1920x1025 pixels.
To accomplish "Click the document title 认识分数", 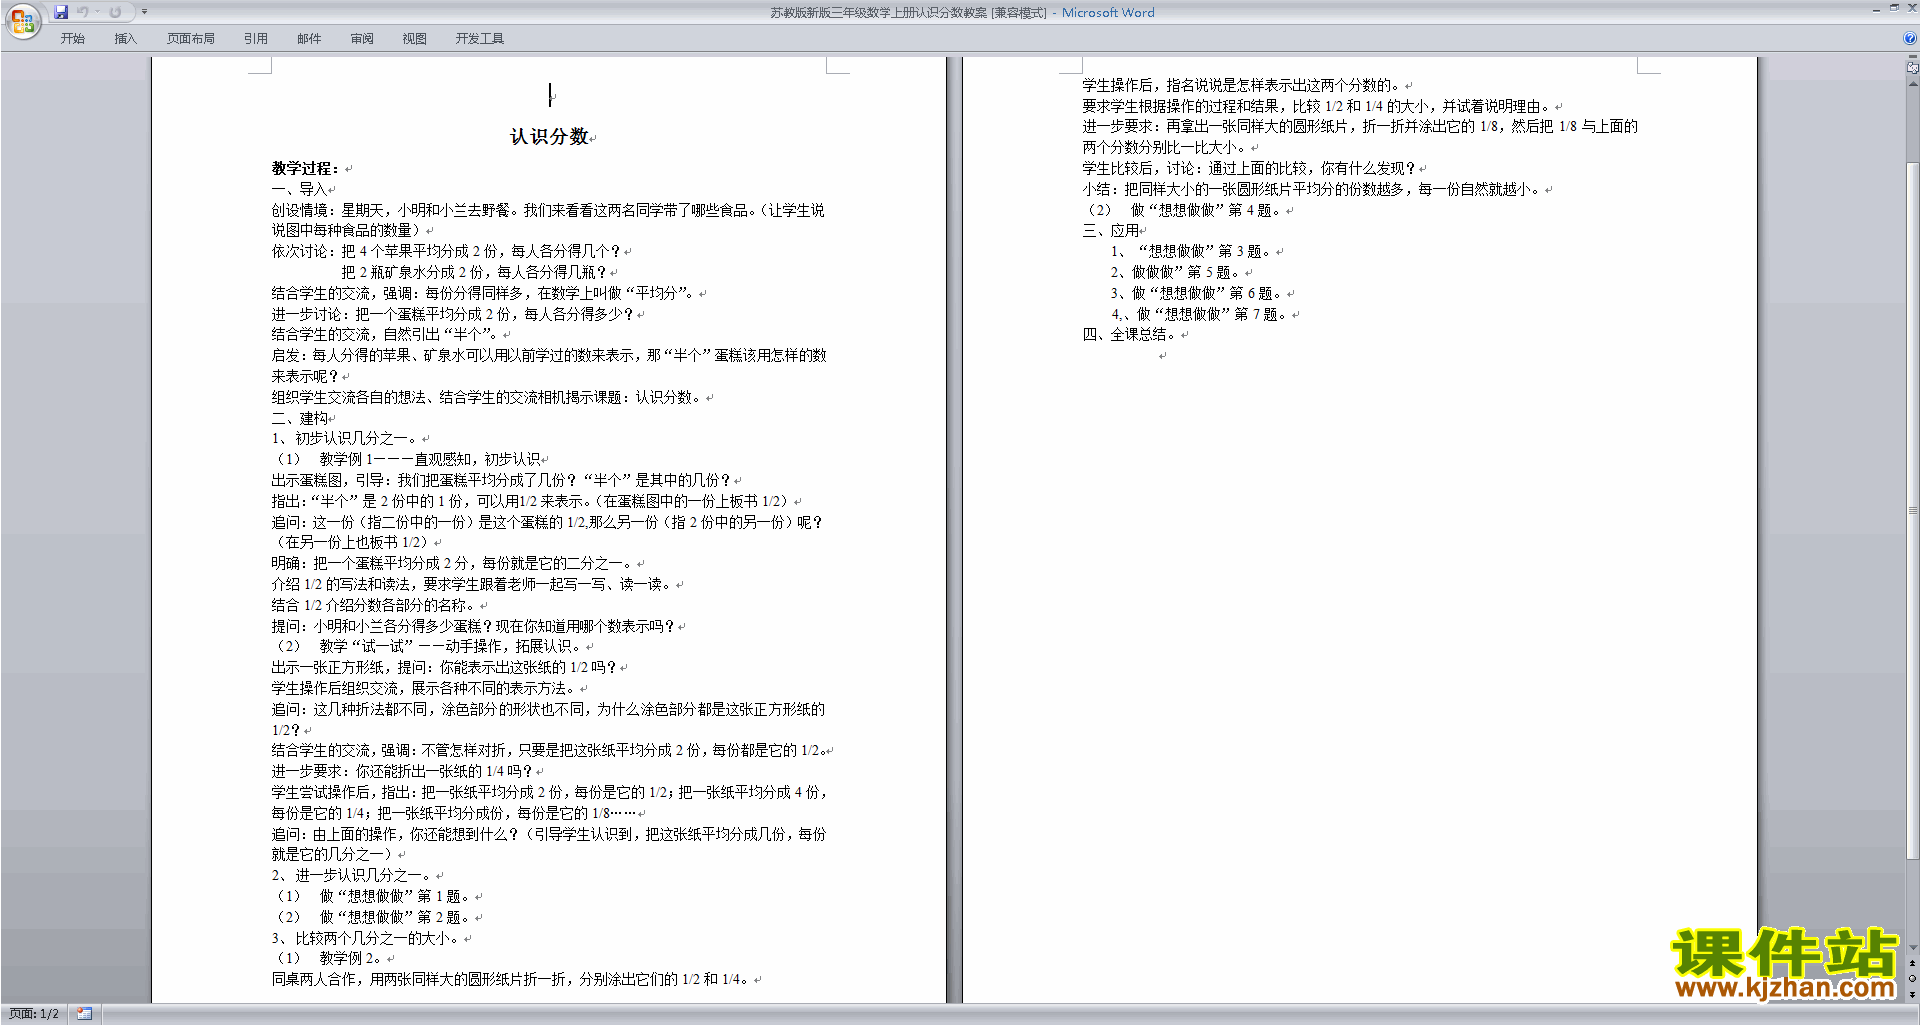I will click(x=549, y=137).
